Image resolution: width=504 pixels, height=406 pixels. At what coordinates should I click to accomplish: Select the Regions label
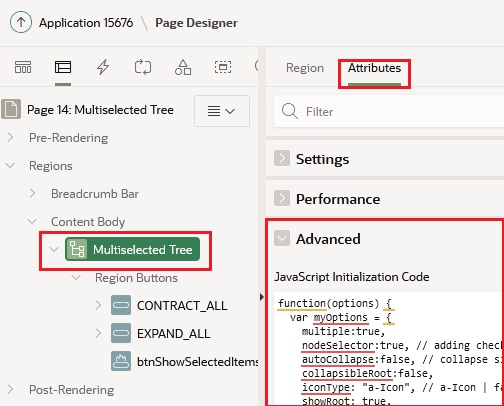51,166
